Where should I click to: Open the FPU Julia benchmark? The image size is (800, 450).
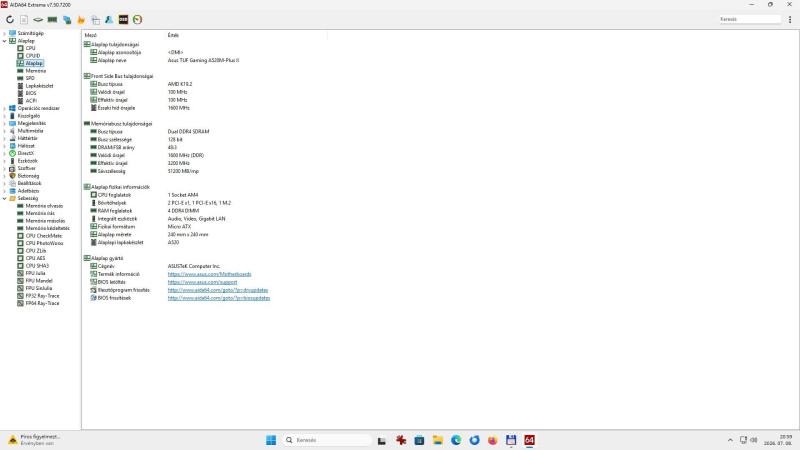tap(35, 273)
